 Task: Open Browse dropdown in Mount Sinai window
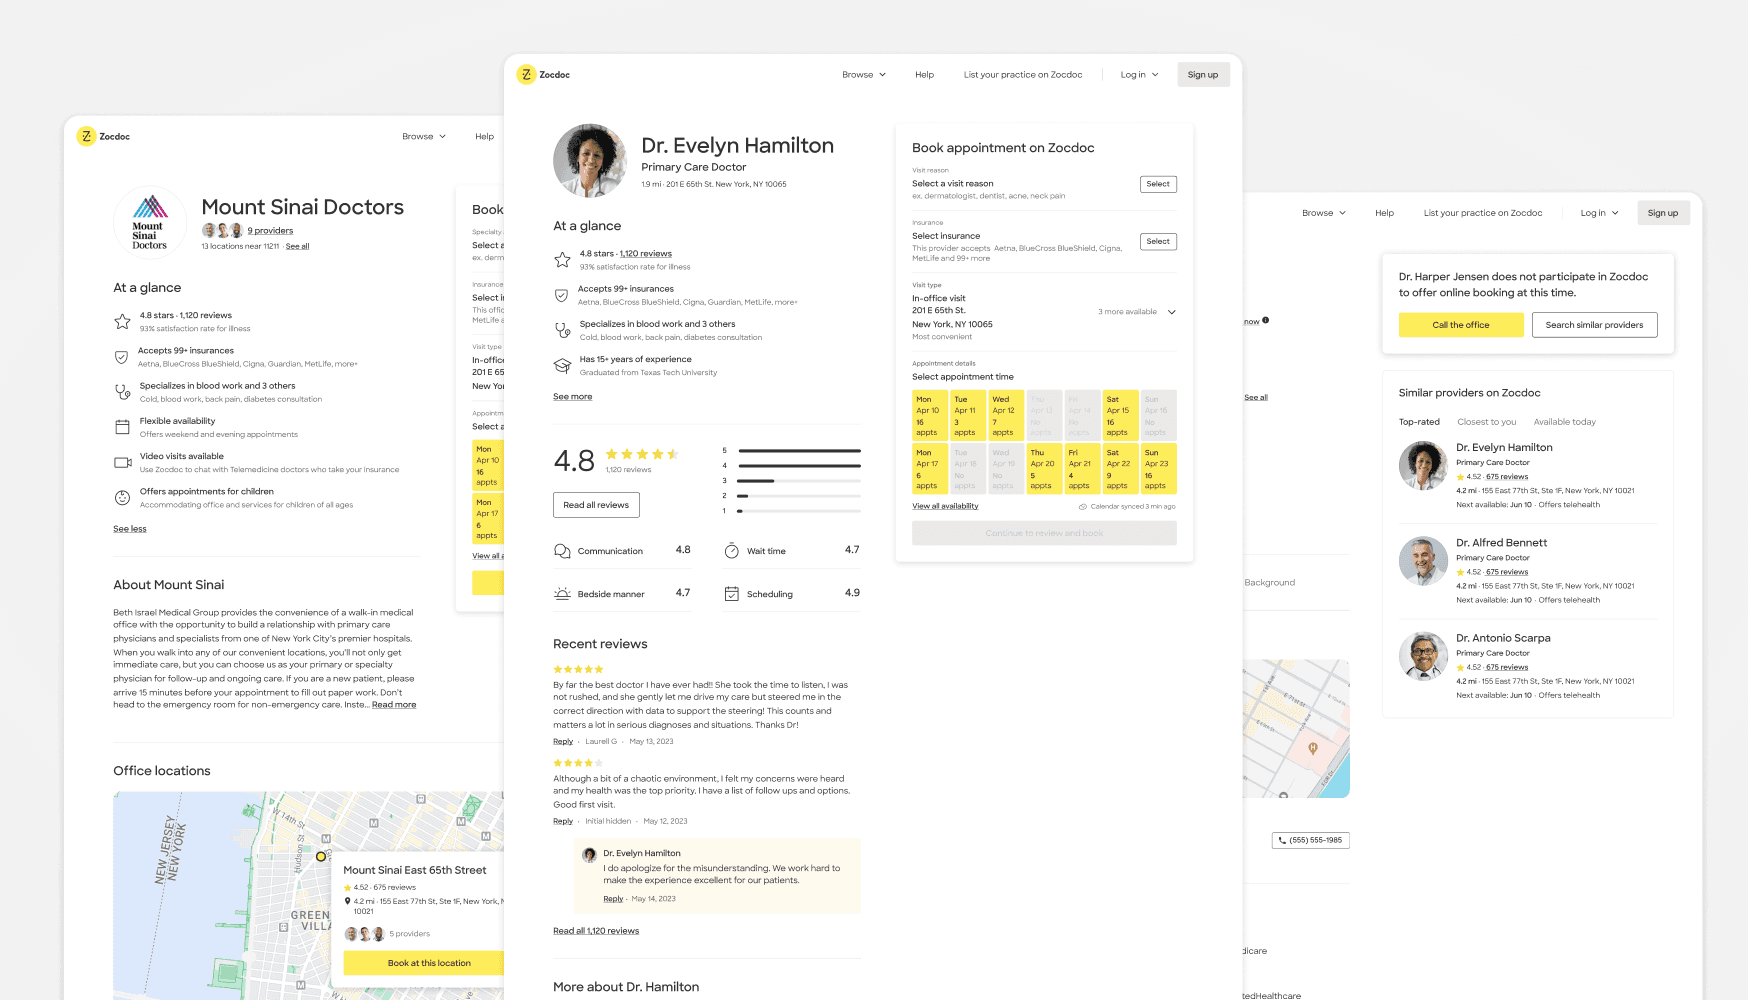click(x=424, y=137)
